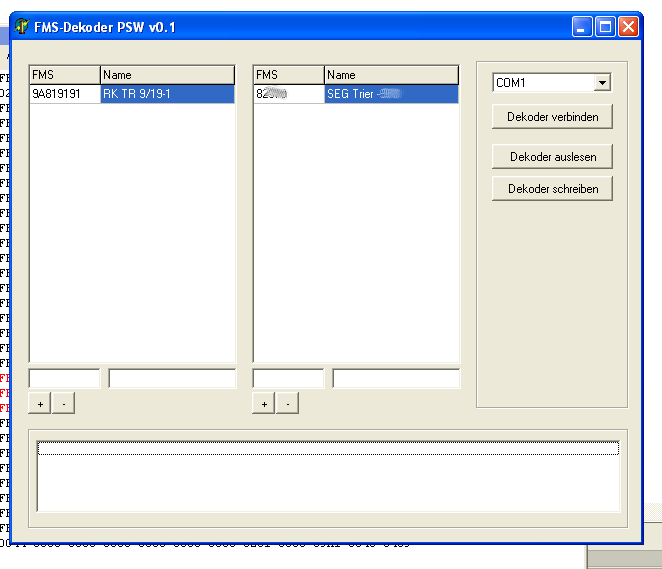Click the FMS-Dekoder title bar app icon

pos(22,27)
